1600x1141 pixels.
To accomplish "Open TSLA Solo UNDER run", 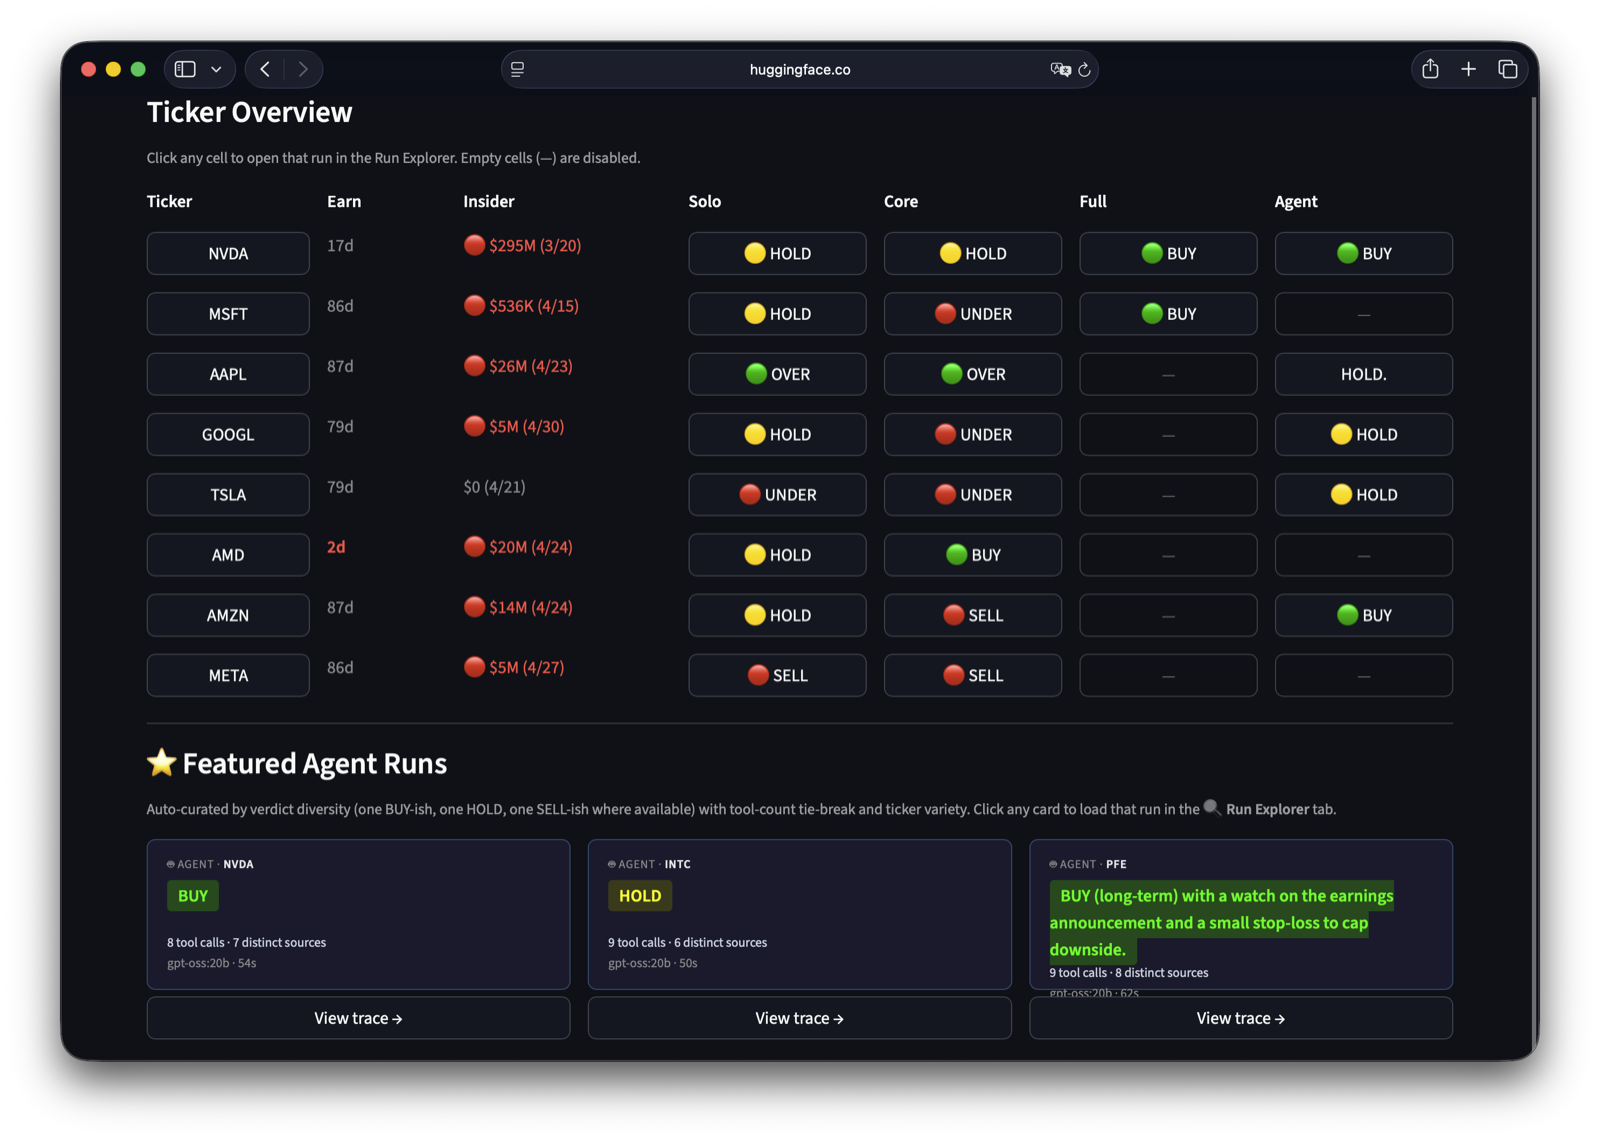I will coord(777,495).
